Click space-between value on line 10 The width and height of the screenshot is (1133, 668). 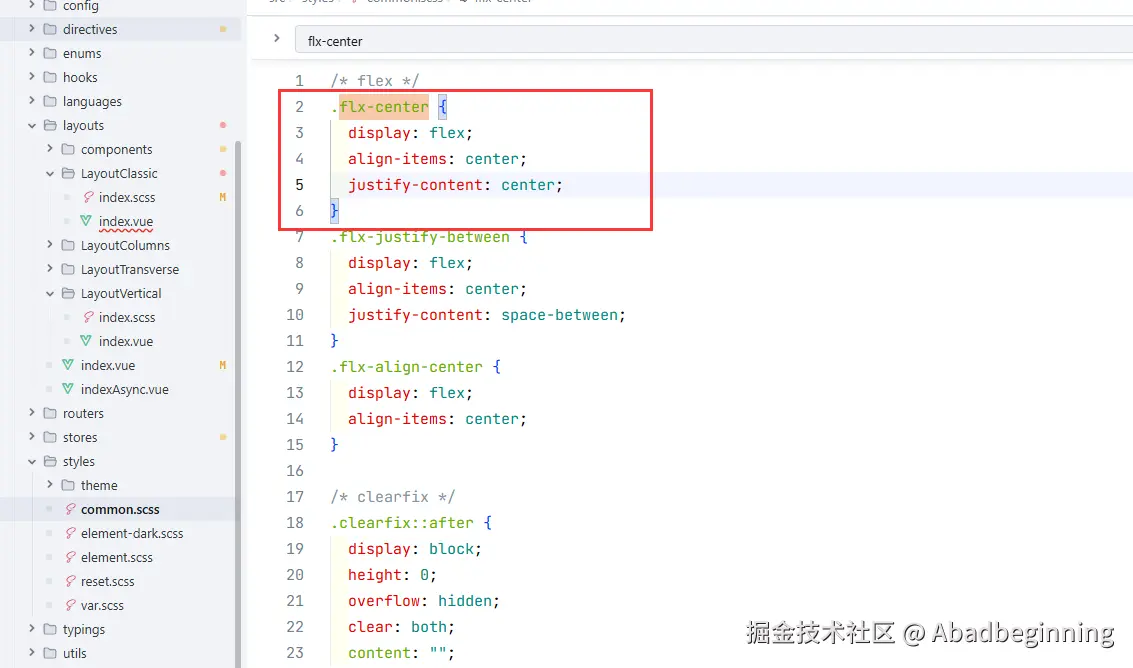pos(560,315)
